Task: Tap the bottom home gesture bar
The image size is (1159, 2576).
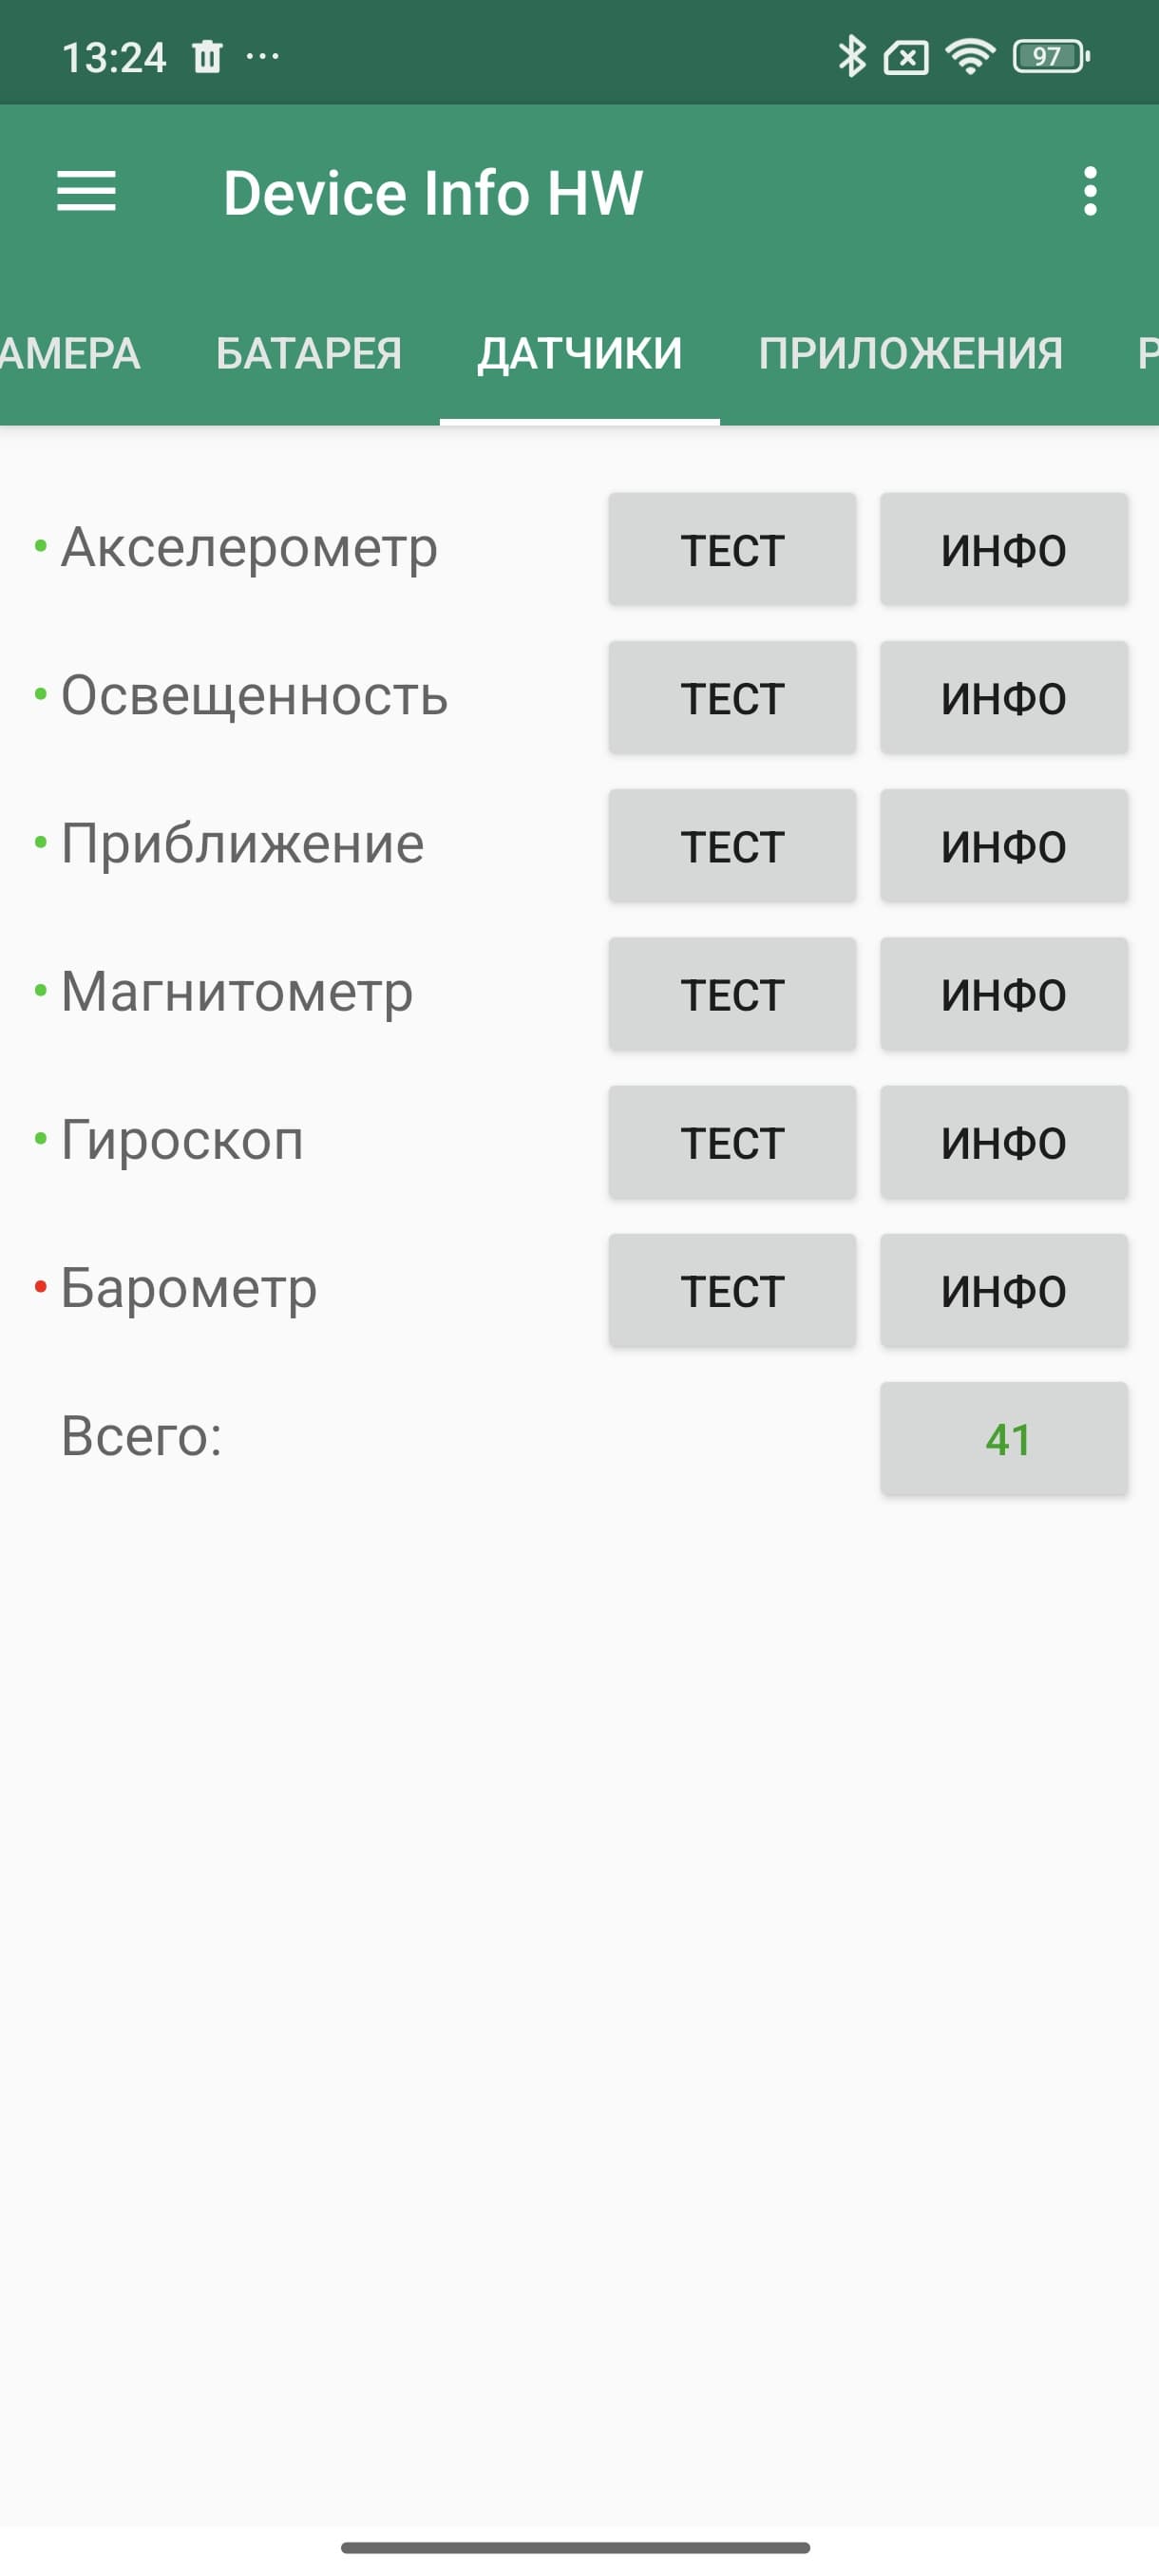Action: [x=575, y=2547]
